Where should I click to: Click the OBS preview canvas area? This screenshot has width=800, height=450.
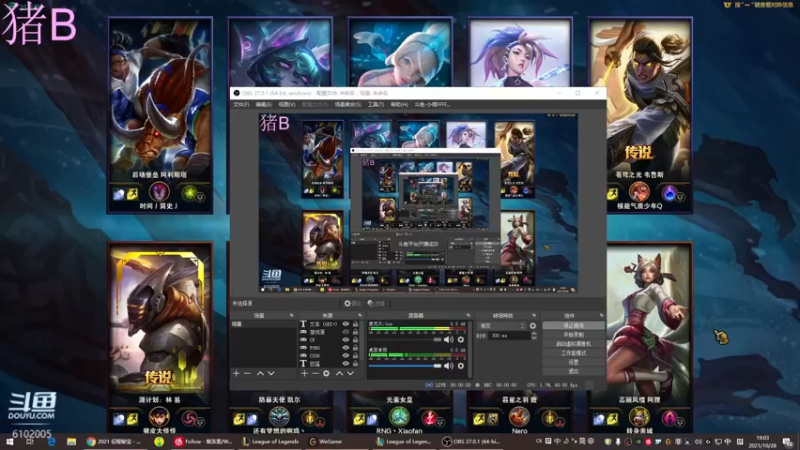point(418,203)
